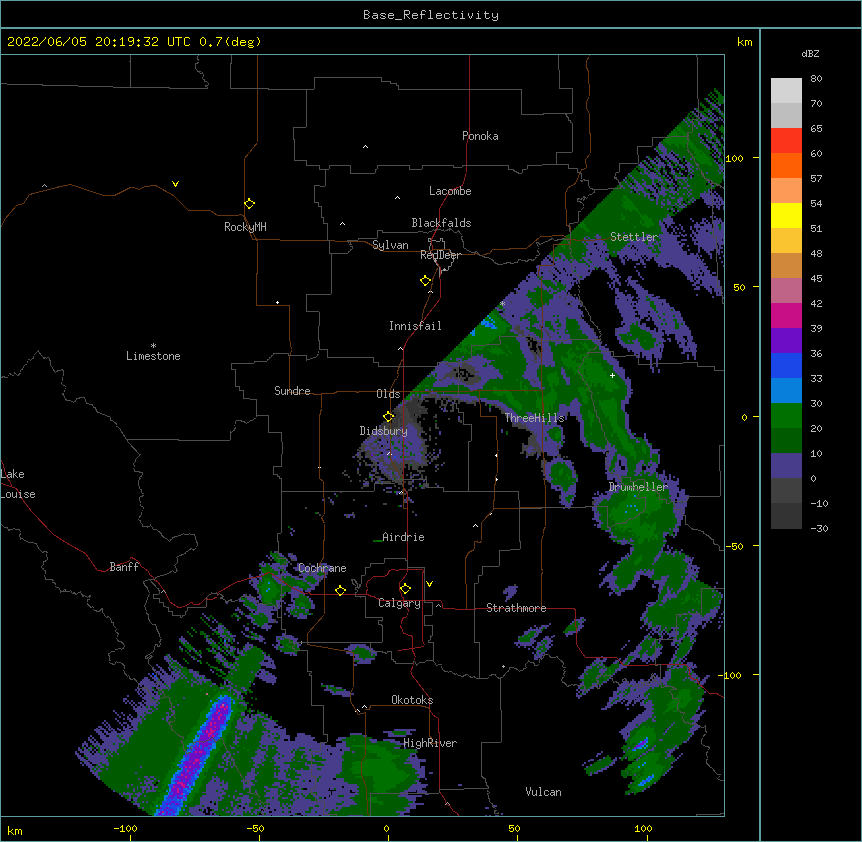The image size is (862, 842).
Task: Click the Cochrane town label
Action: (322, 568)
